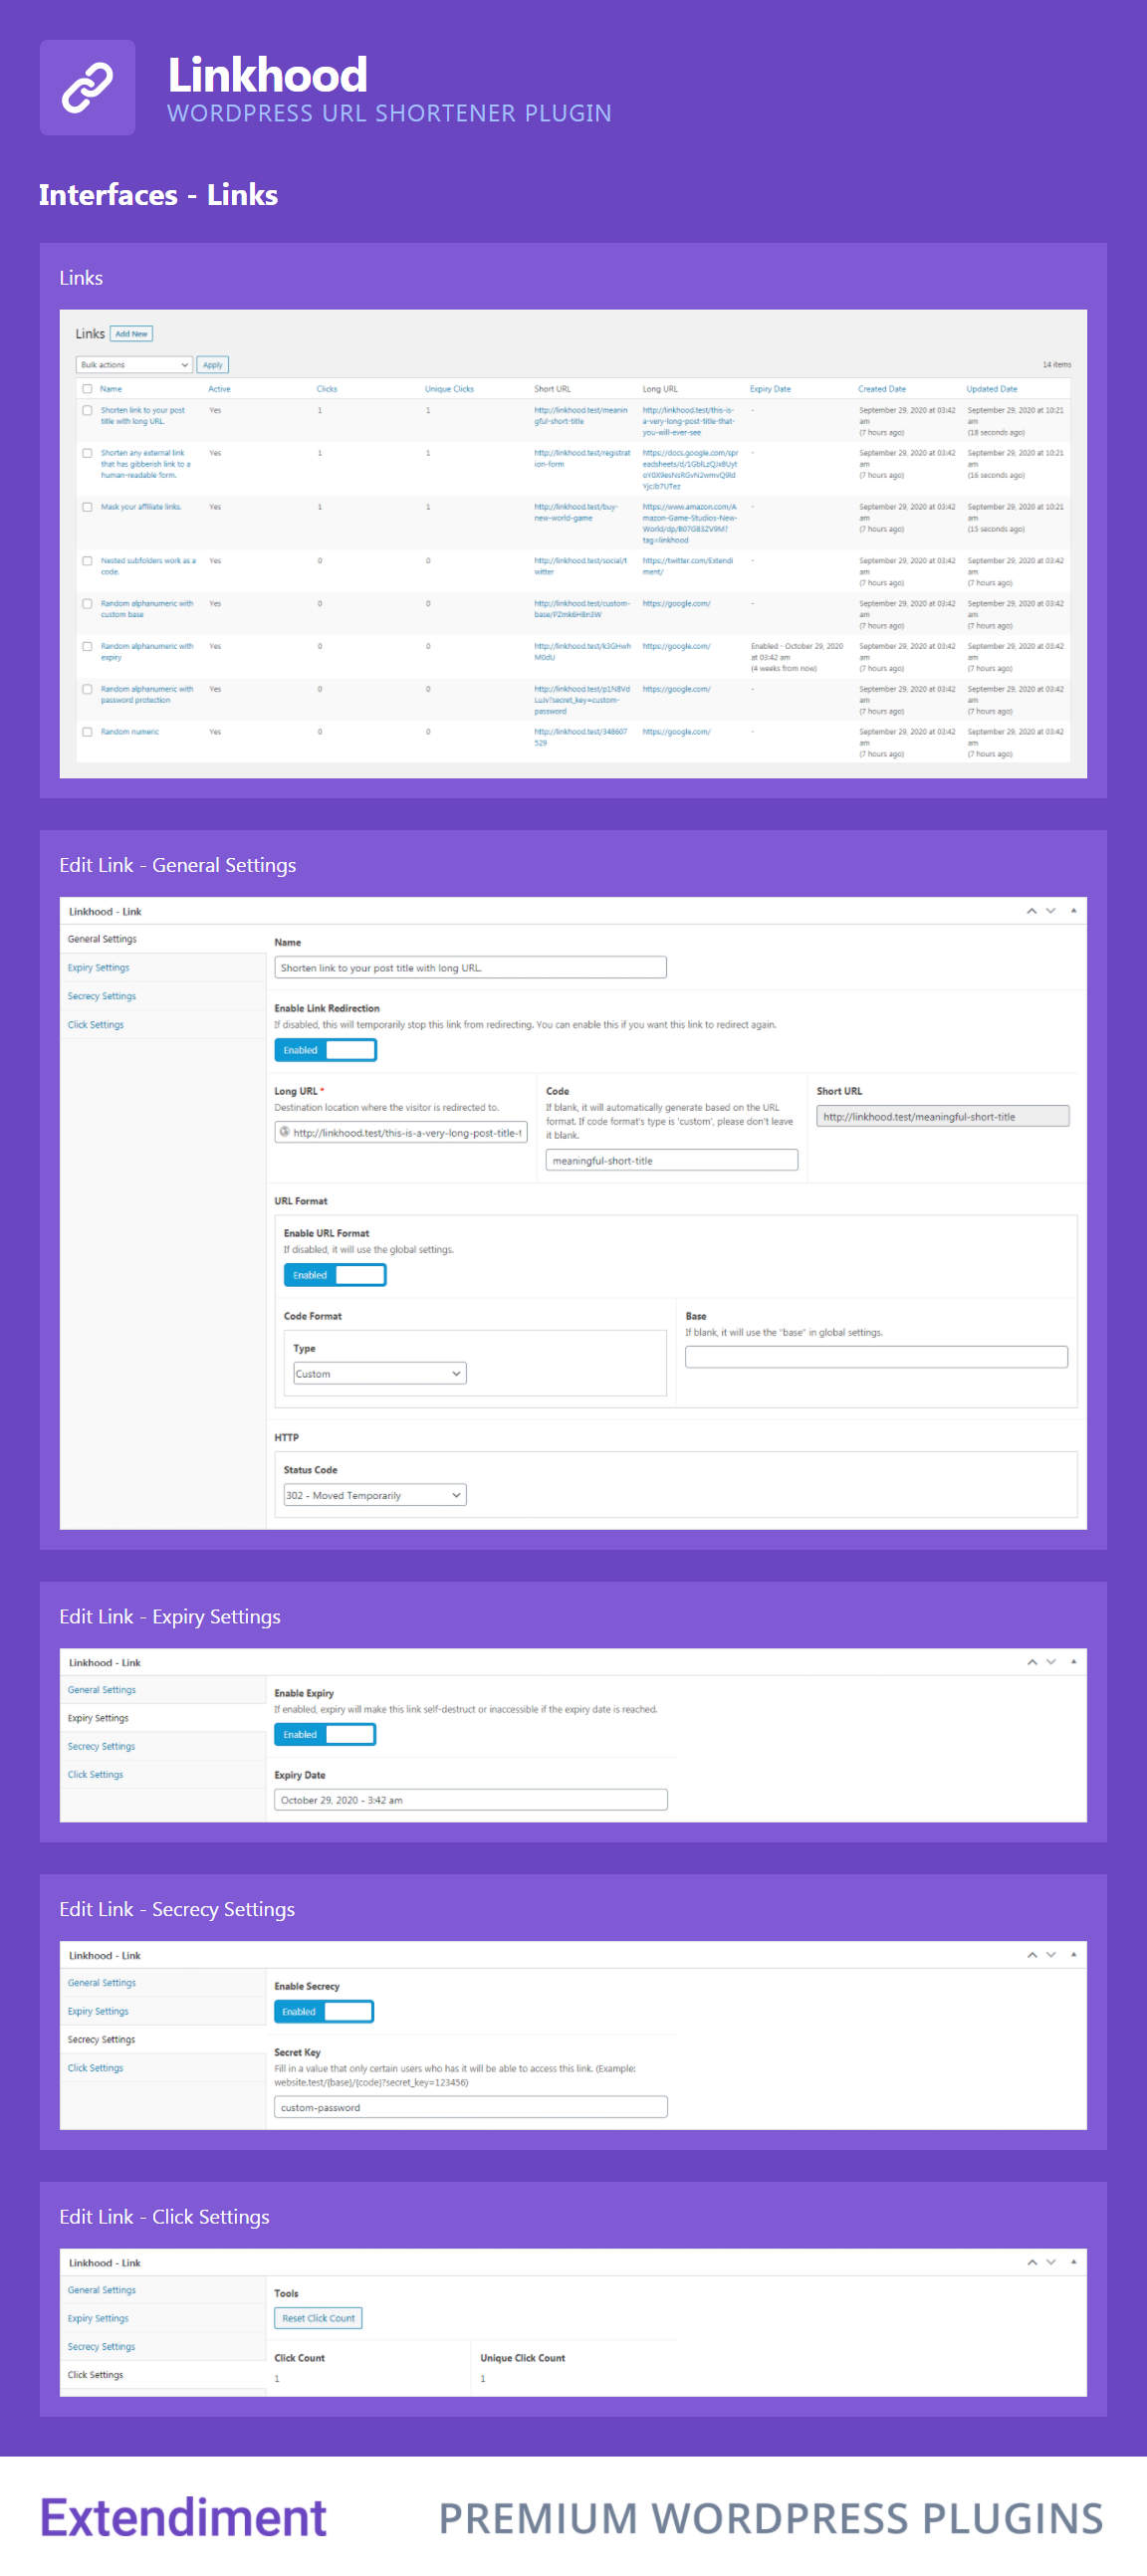
Task: Move Secrecy Settings metabox down arrow
Action: (1050, 1955)
